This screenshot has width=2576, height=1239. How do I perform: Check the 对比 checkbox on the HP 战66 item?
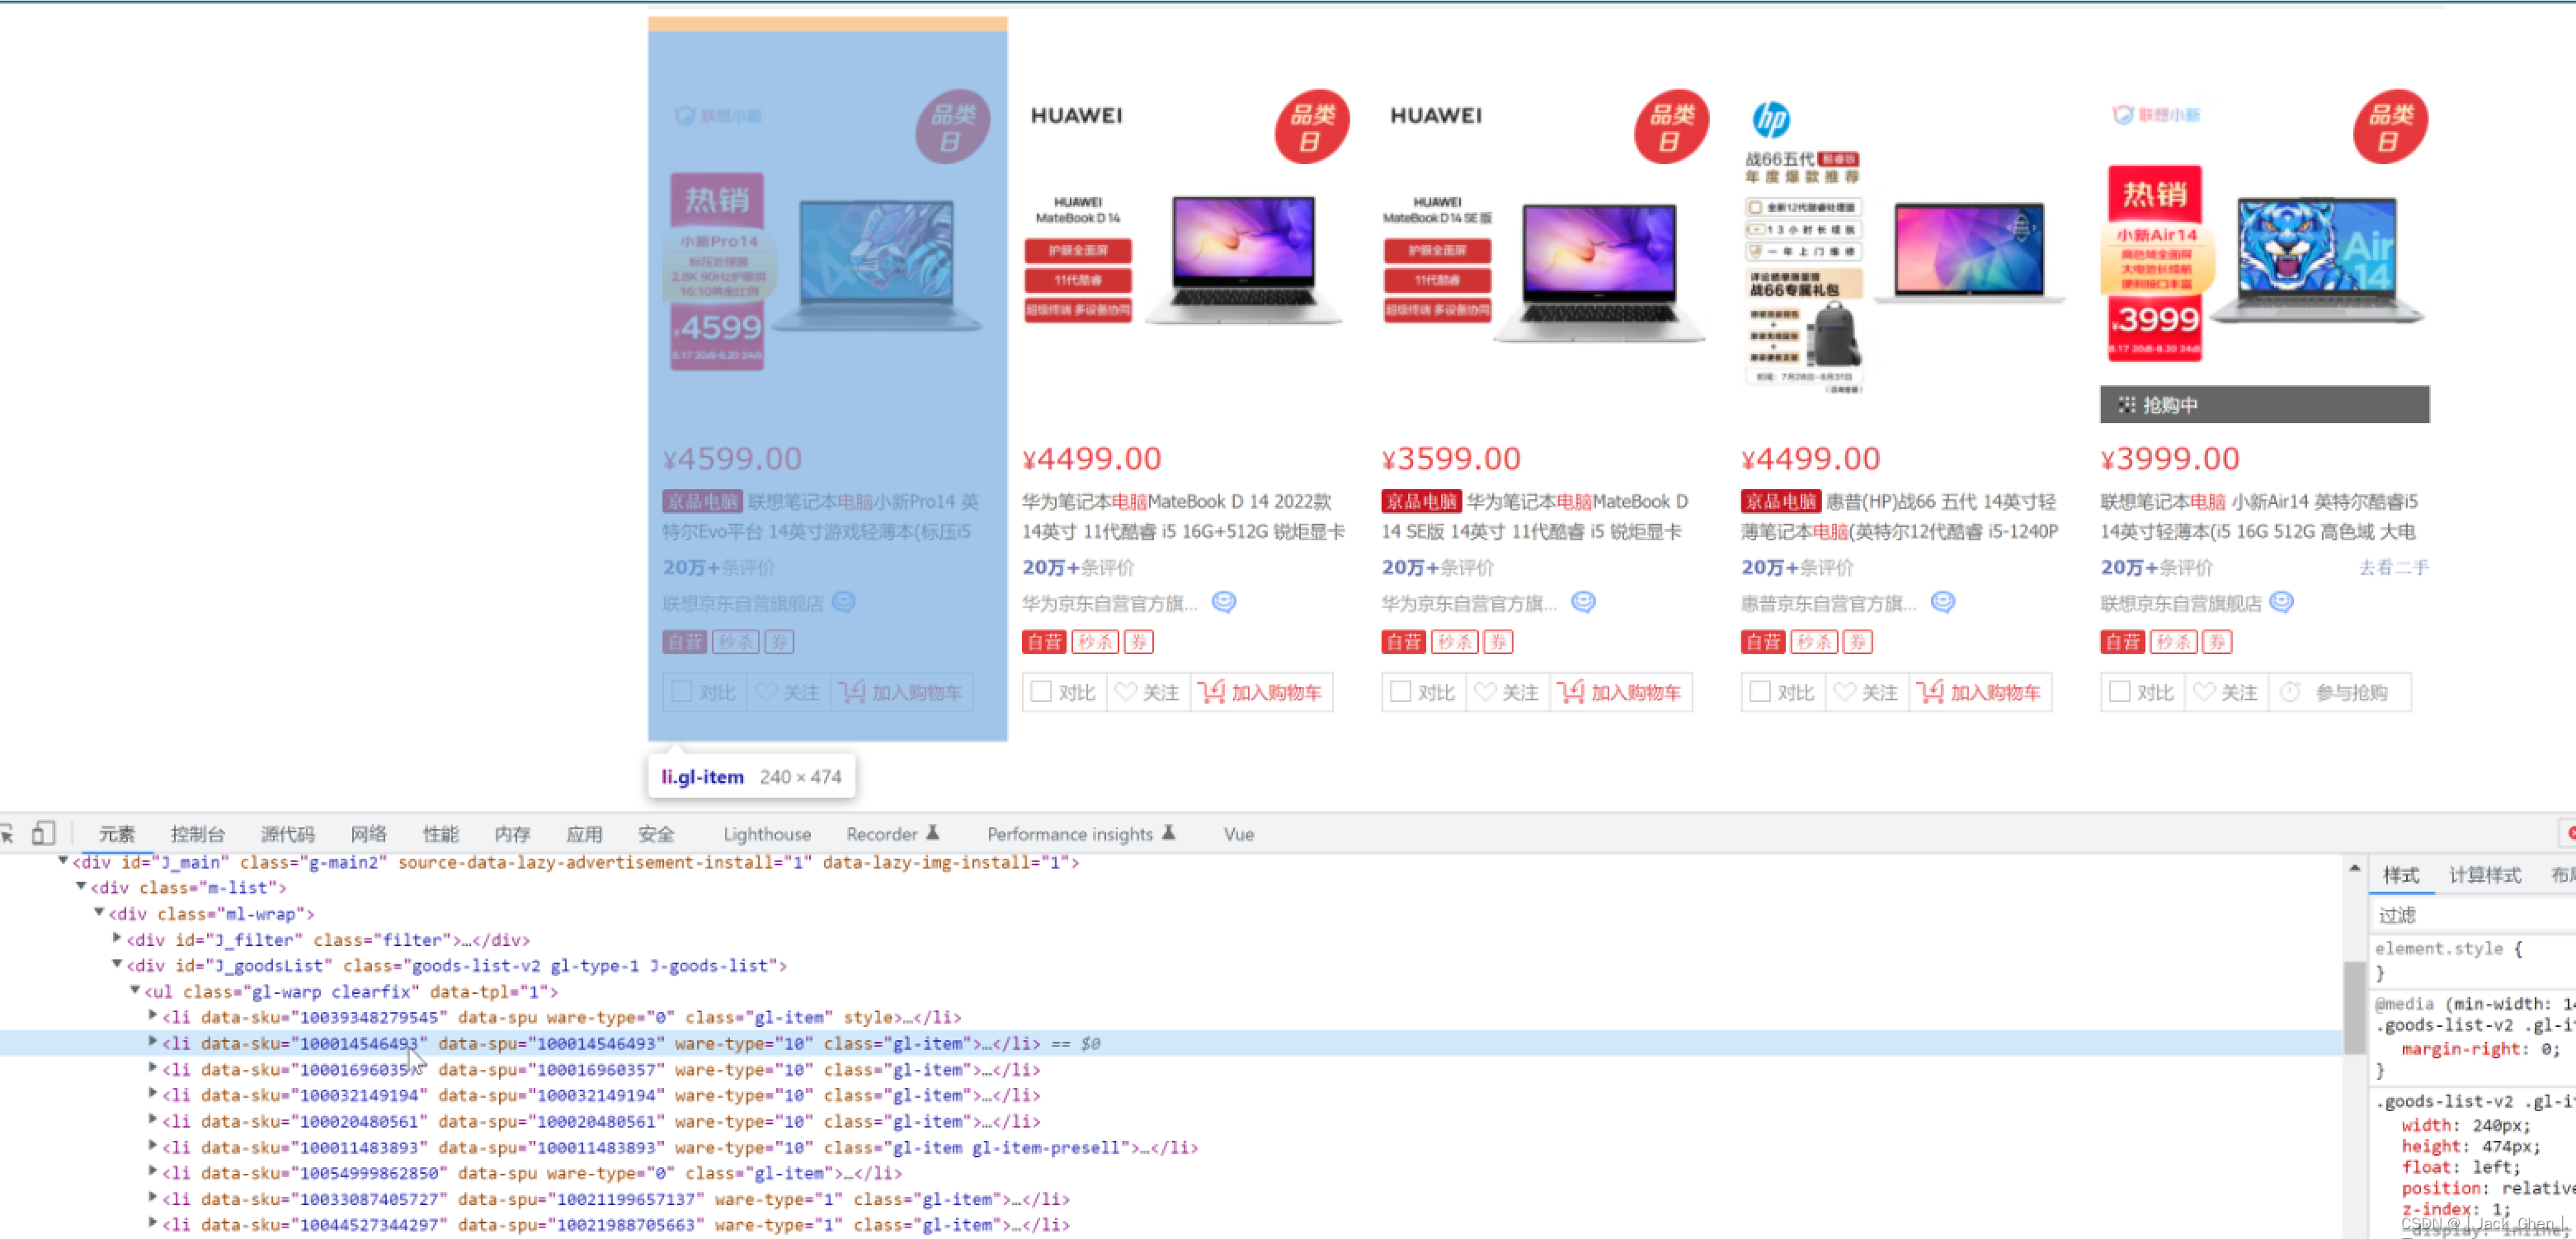point(1760,692)
